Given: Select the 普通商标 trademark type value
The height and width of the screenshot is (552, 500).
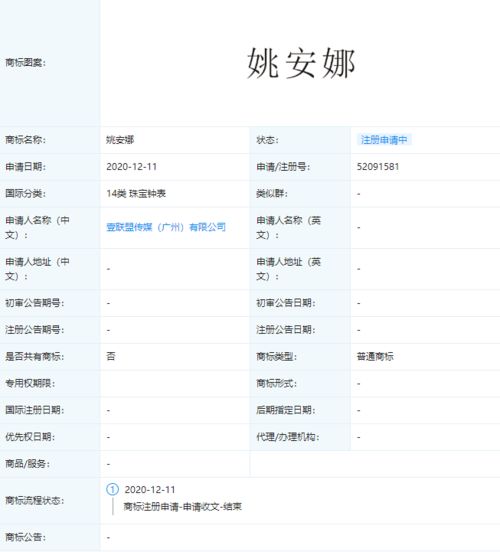Looking at the screenshot, I should [375, 357].
